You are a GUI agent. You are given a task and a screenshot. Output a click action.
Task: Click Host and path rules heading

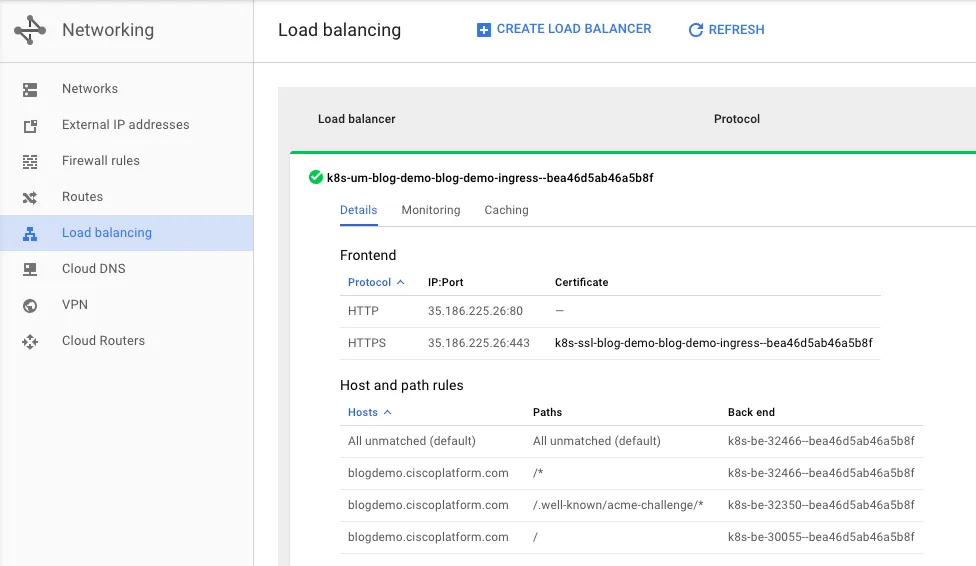401,385
